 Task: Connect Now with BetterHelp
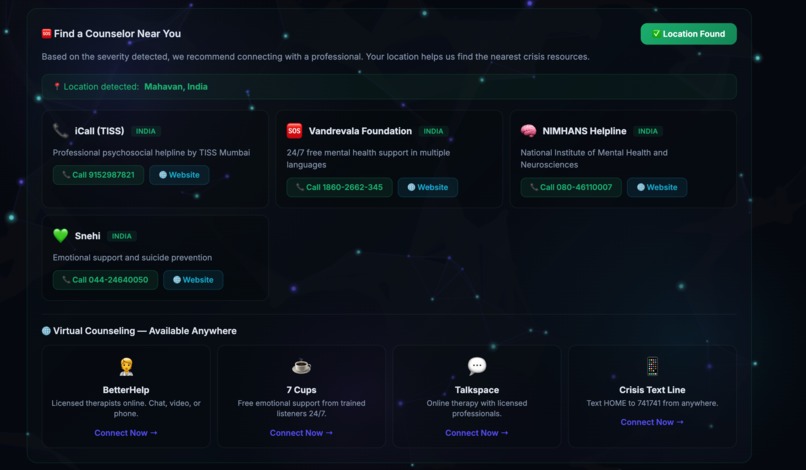tap(126, 433)
